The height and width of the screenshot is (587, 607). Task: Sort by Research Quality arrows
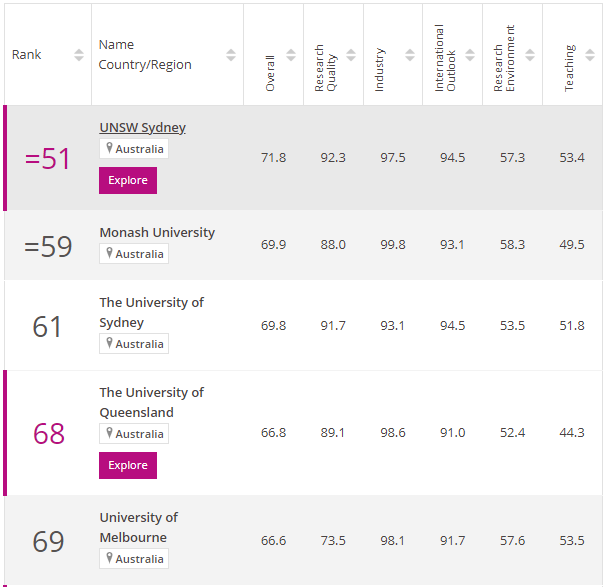351,55
